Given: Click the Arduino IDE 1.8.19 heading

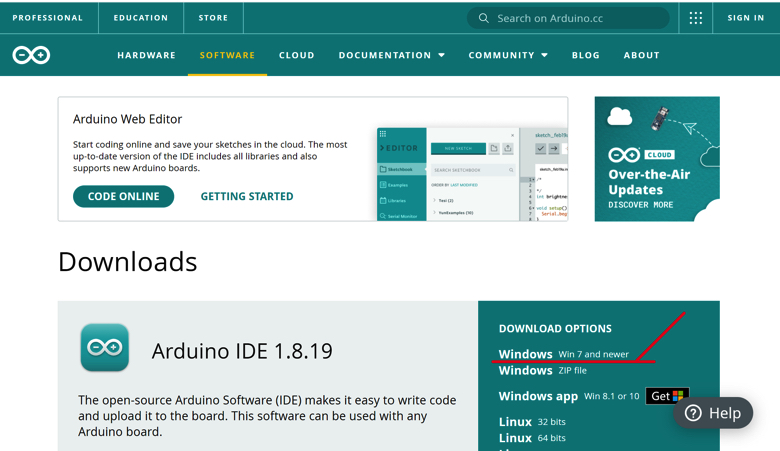Looking at the screenshot, I should tap(242, 351).
